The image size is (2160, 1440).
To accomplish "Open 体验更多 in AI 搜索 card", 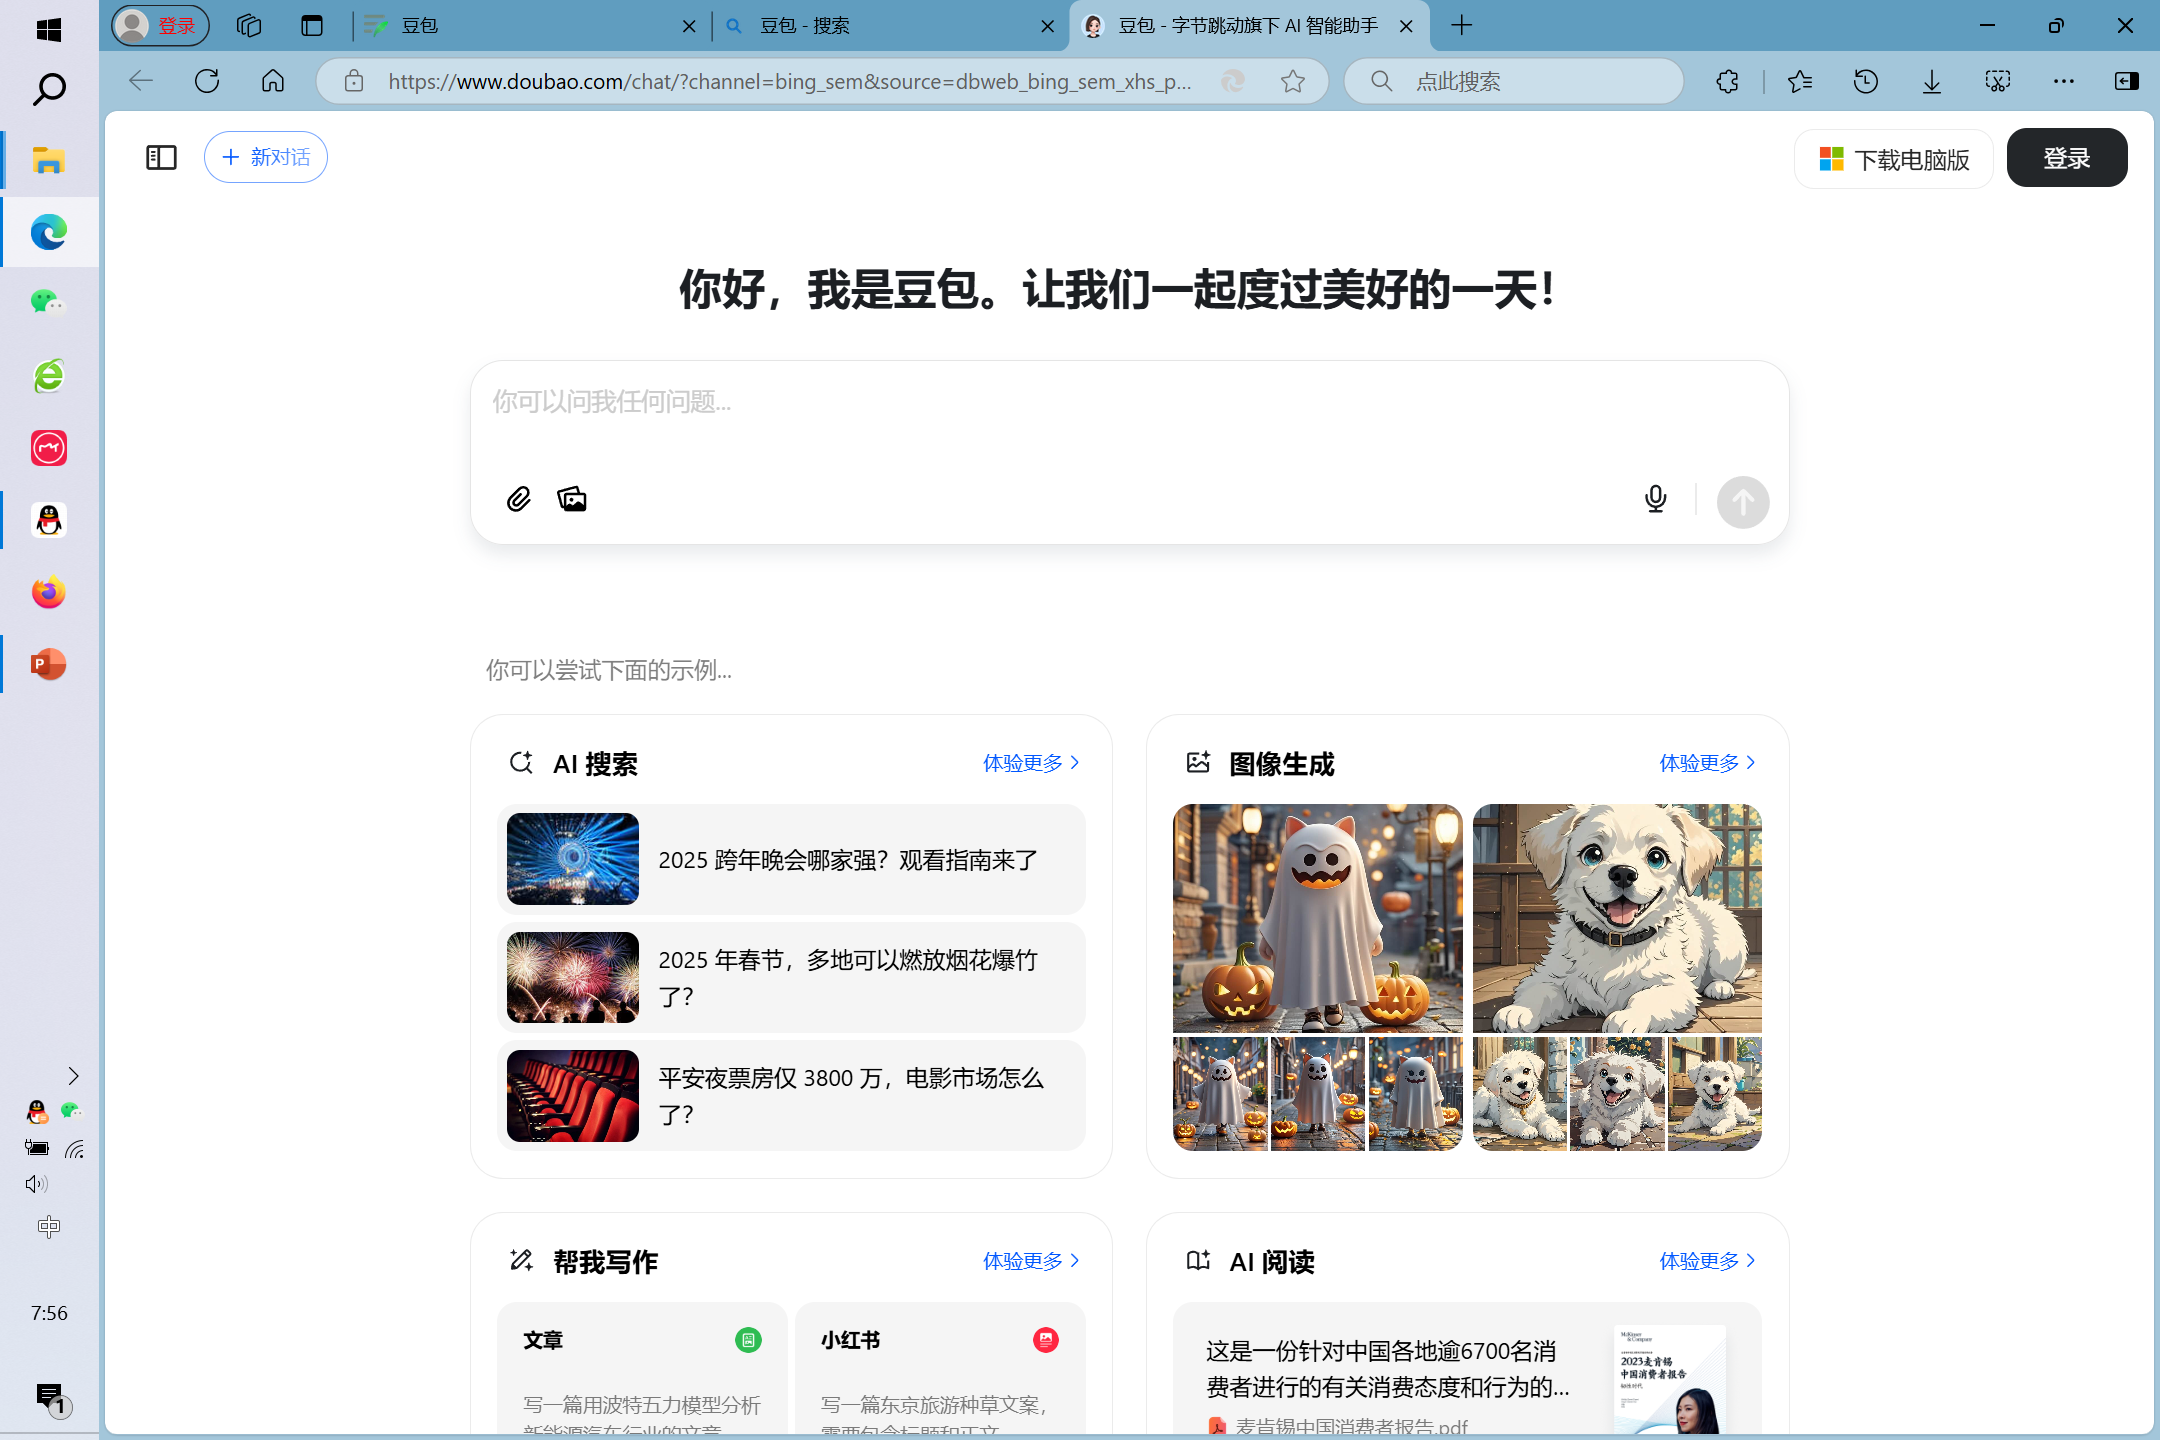I will [1031, 763].
